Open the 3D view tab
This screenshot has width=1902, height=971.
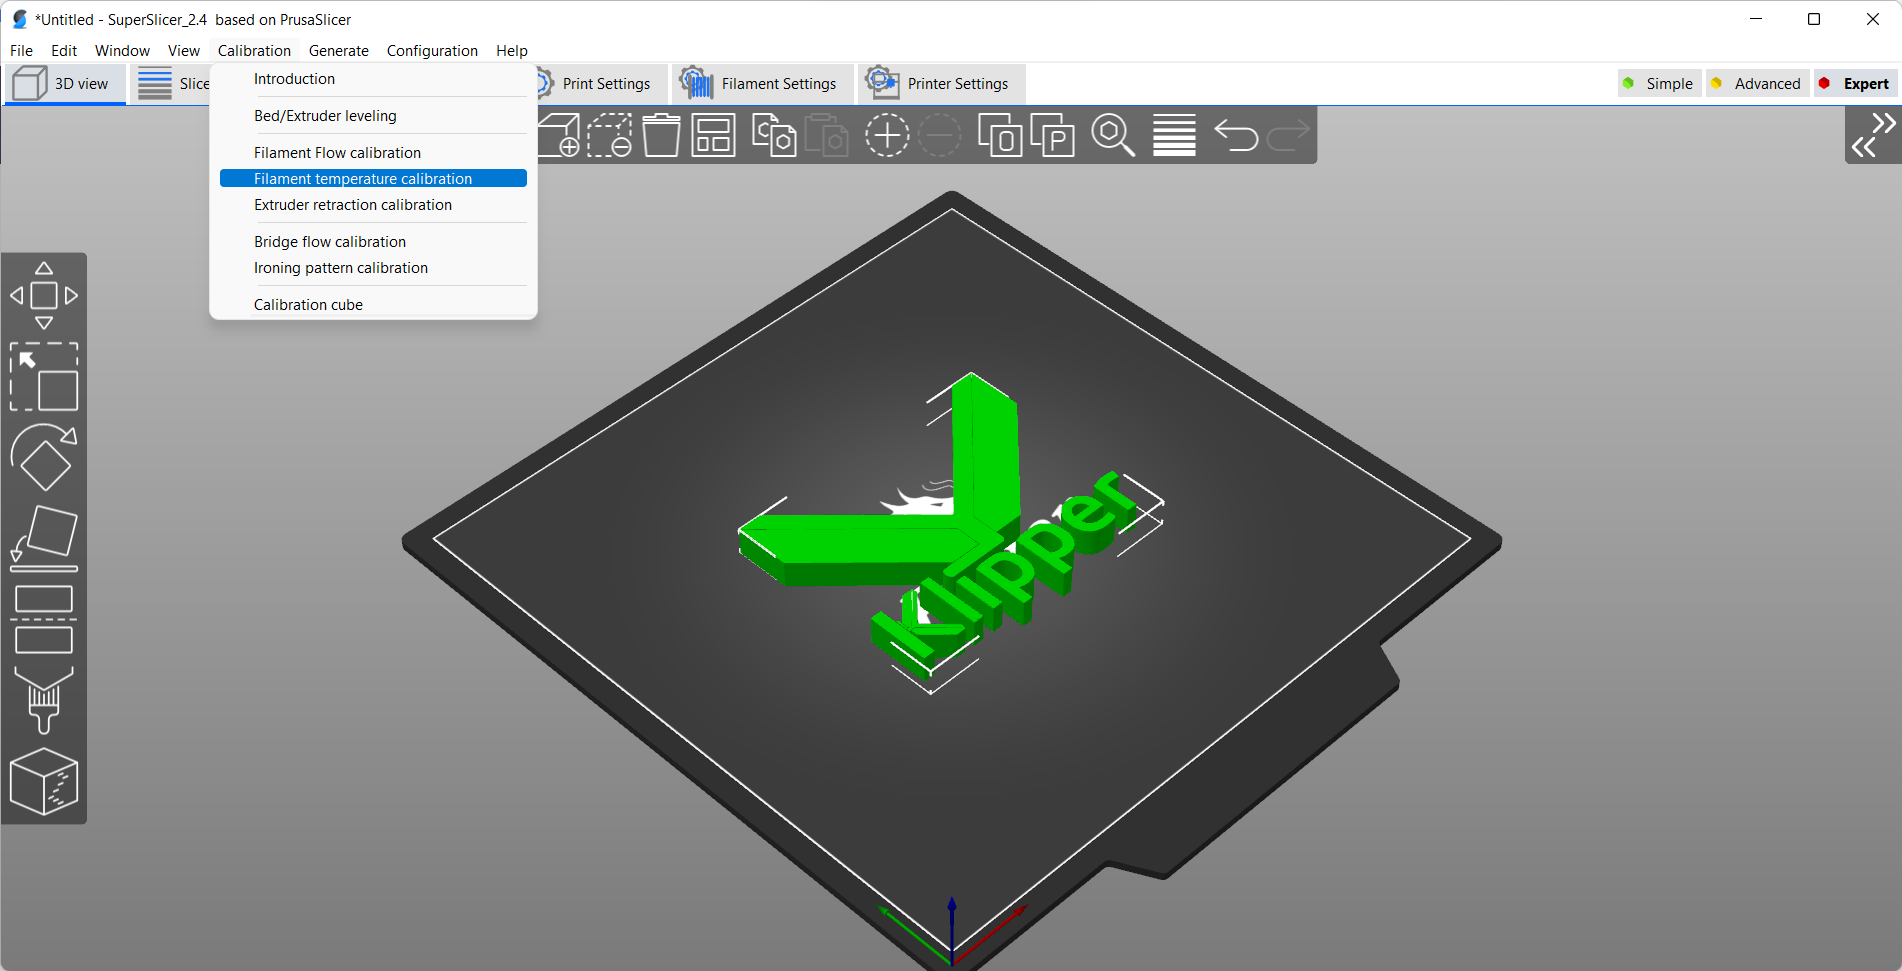coord(66,84)
